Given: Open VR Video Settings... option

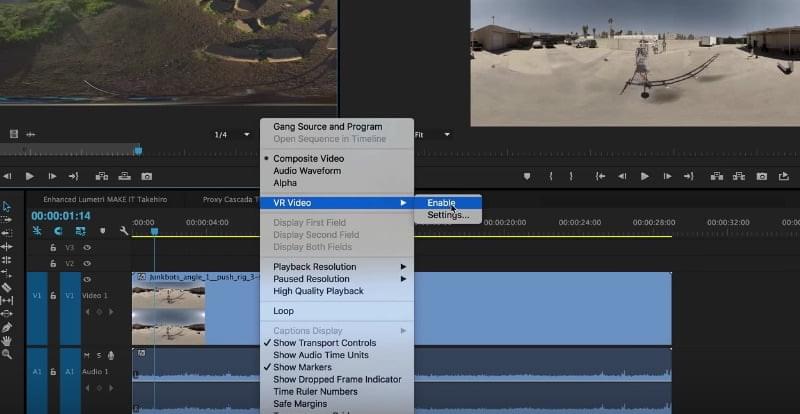Looking at the screenshot, I should 448,215.
